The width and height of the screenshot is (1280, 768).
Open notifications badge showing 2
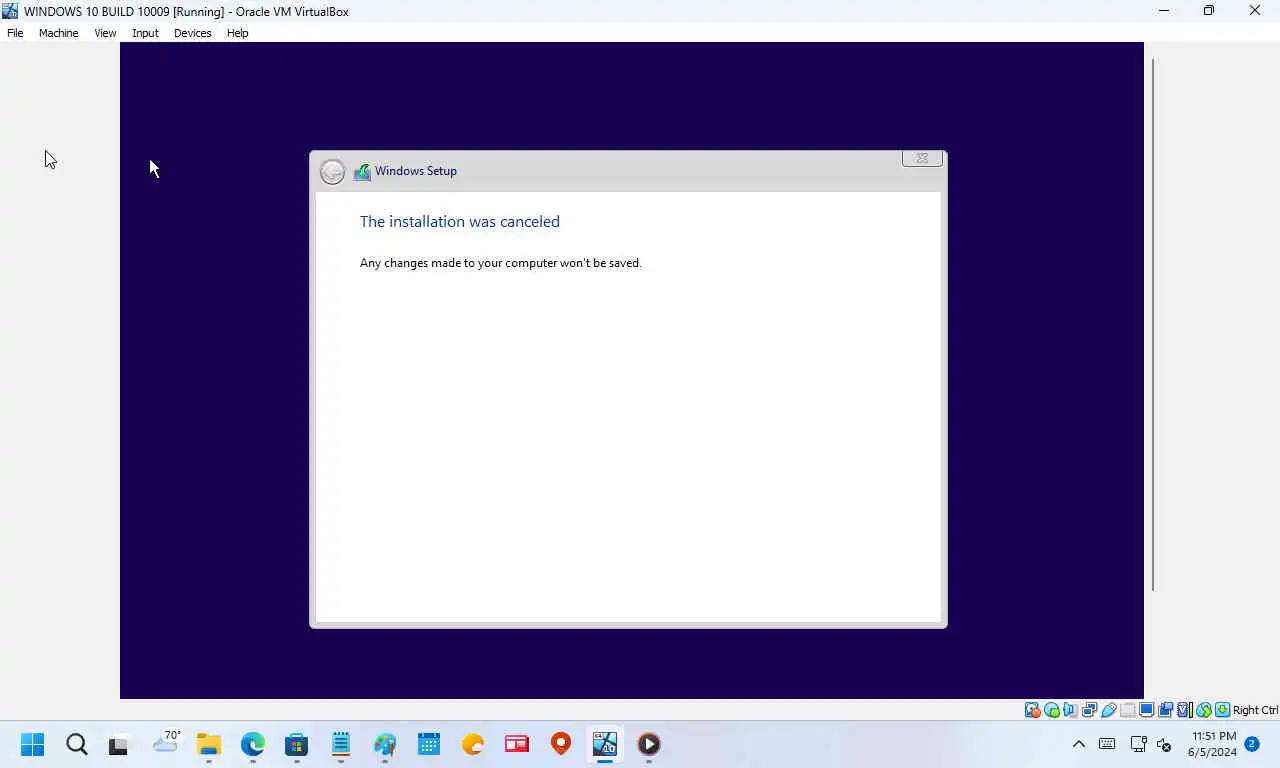[1252, 744]
